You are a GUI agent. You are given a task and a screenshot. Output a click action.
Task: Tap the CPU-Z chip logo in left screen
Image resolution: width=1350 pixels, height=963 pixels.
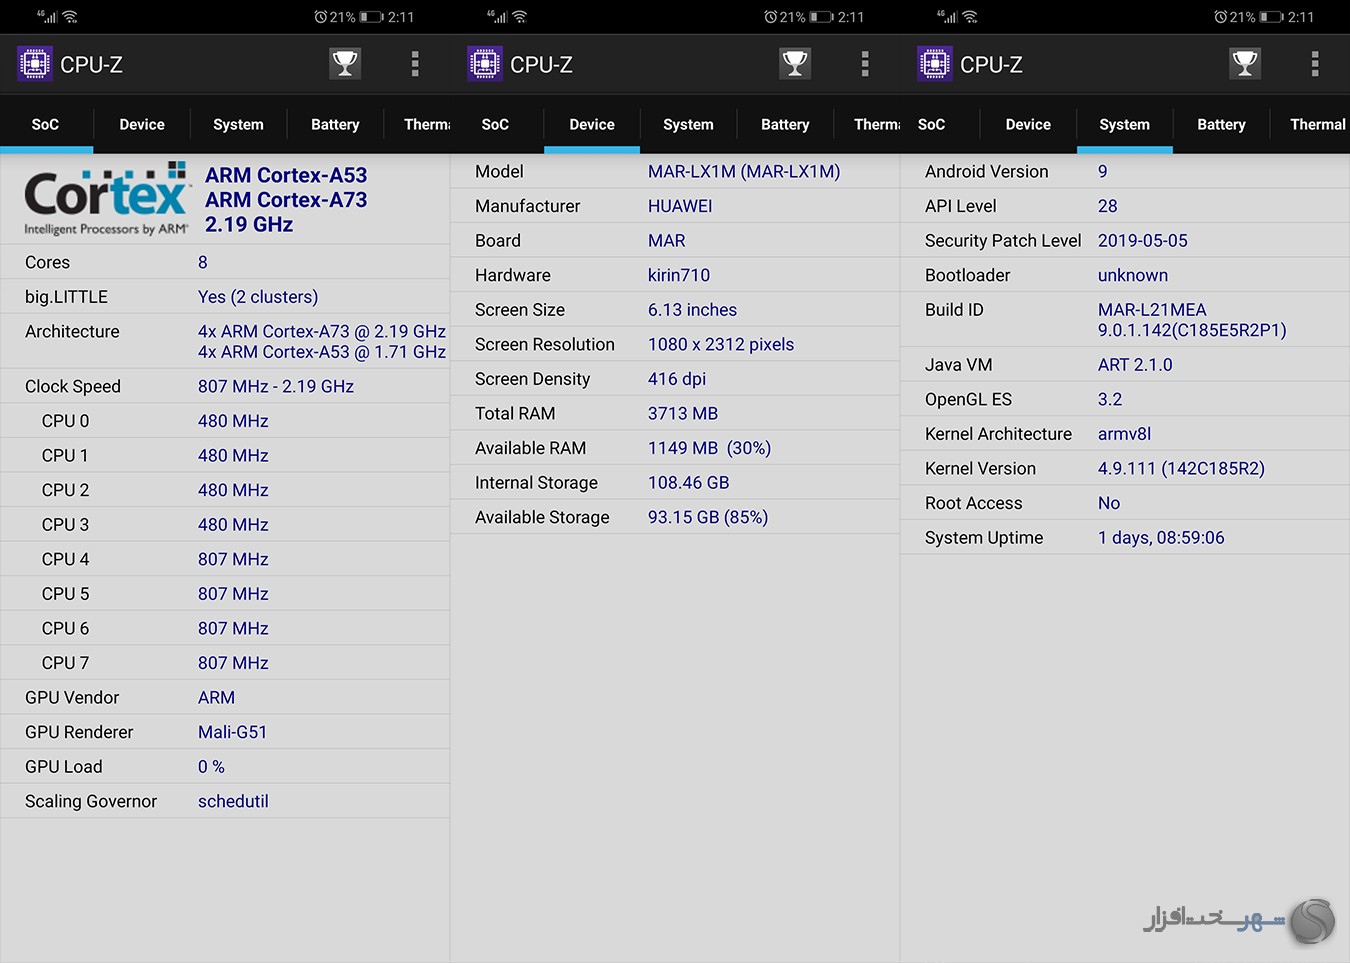[35, 64]
